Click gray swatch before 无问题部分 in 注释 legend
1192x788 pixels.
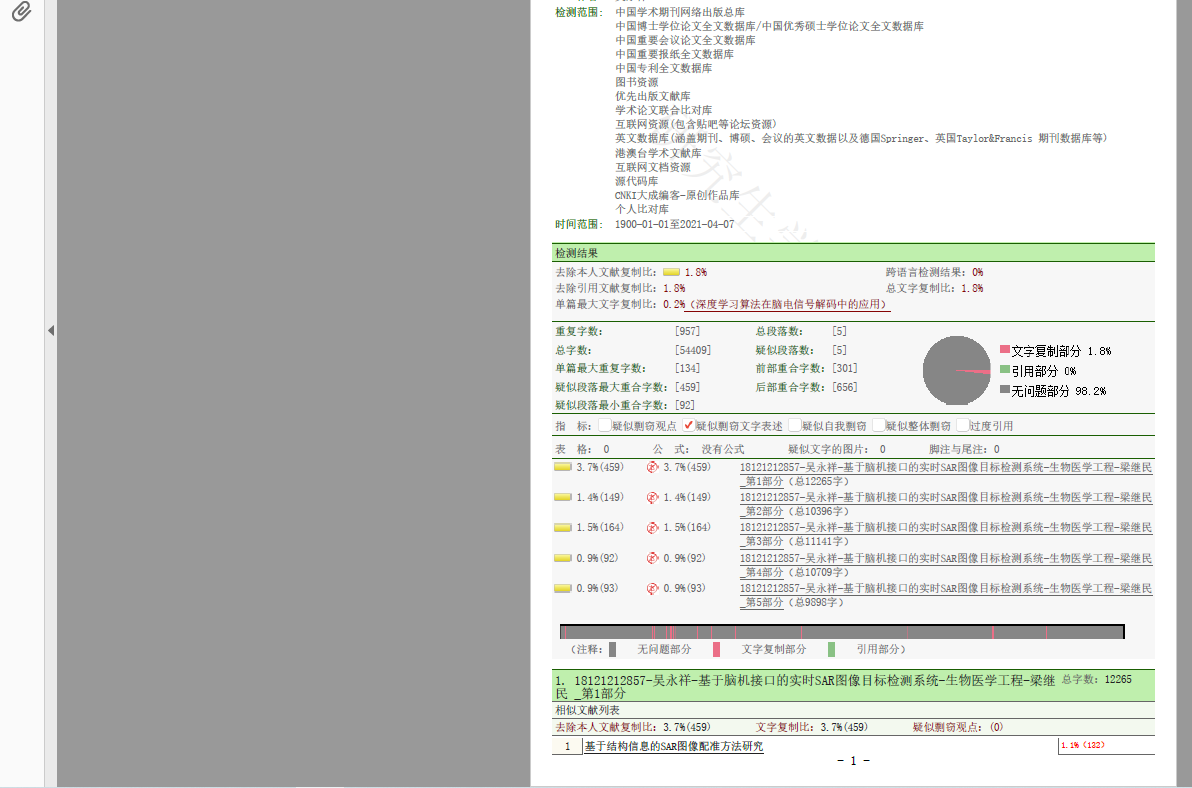(613, 649)
